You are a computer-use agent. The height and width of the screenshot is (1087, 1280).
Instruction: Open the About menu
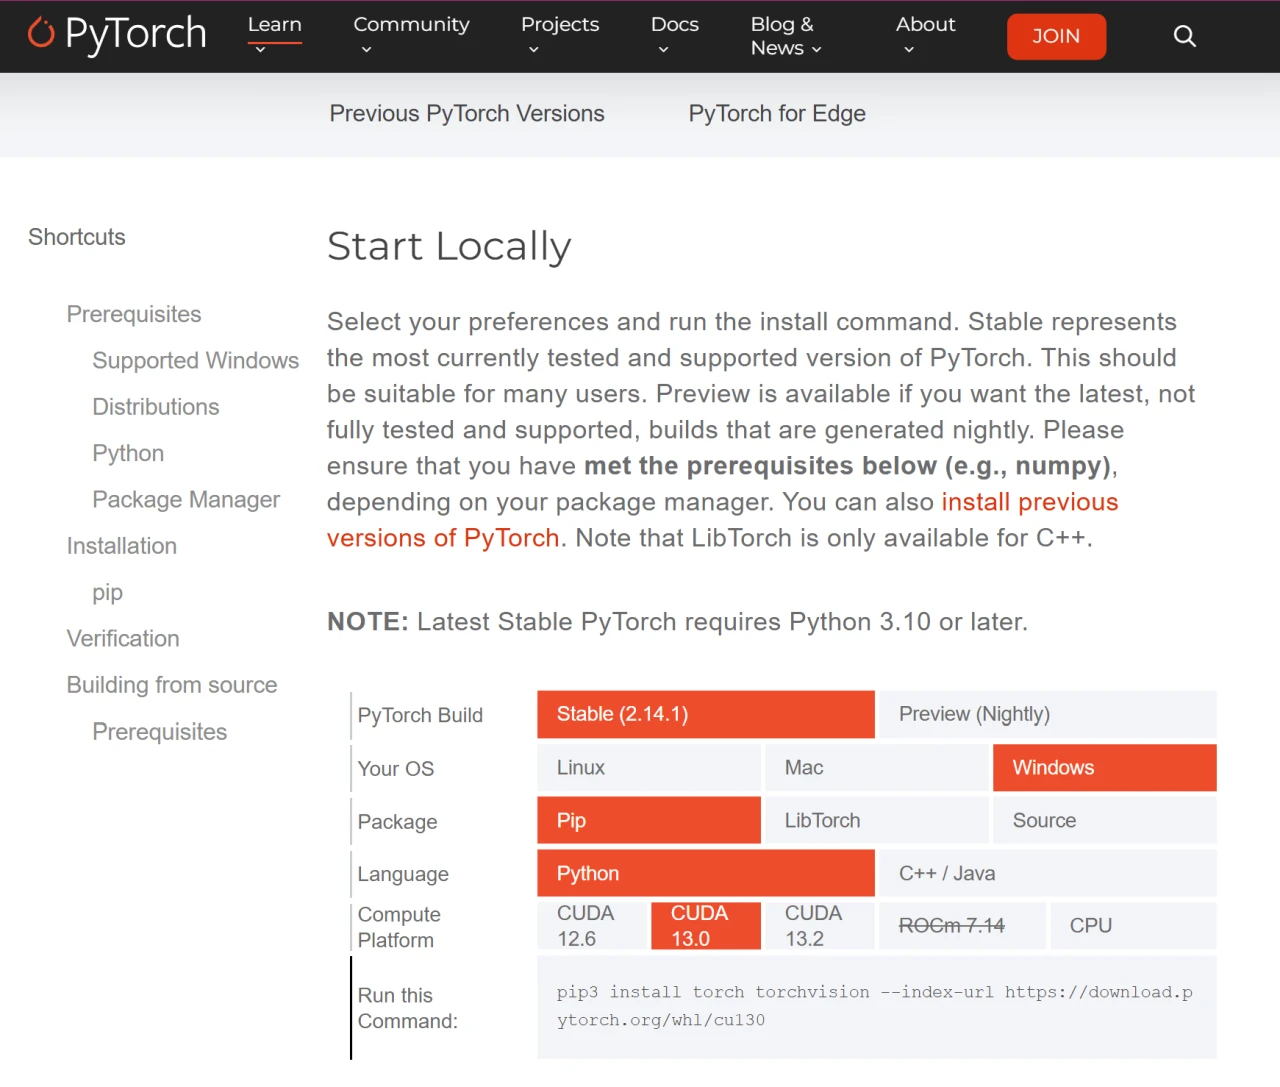click(925, 24)
